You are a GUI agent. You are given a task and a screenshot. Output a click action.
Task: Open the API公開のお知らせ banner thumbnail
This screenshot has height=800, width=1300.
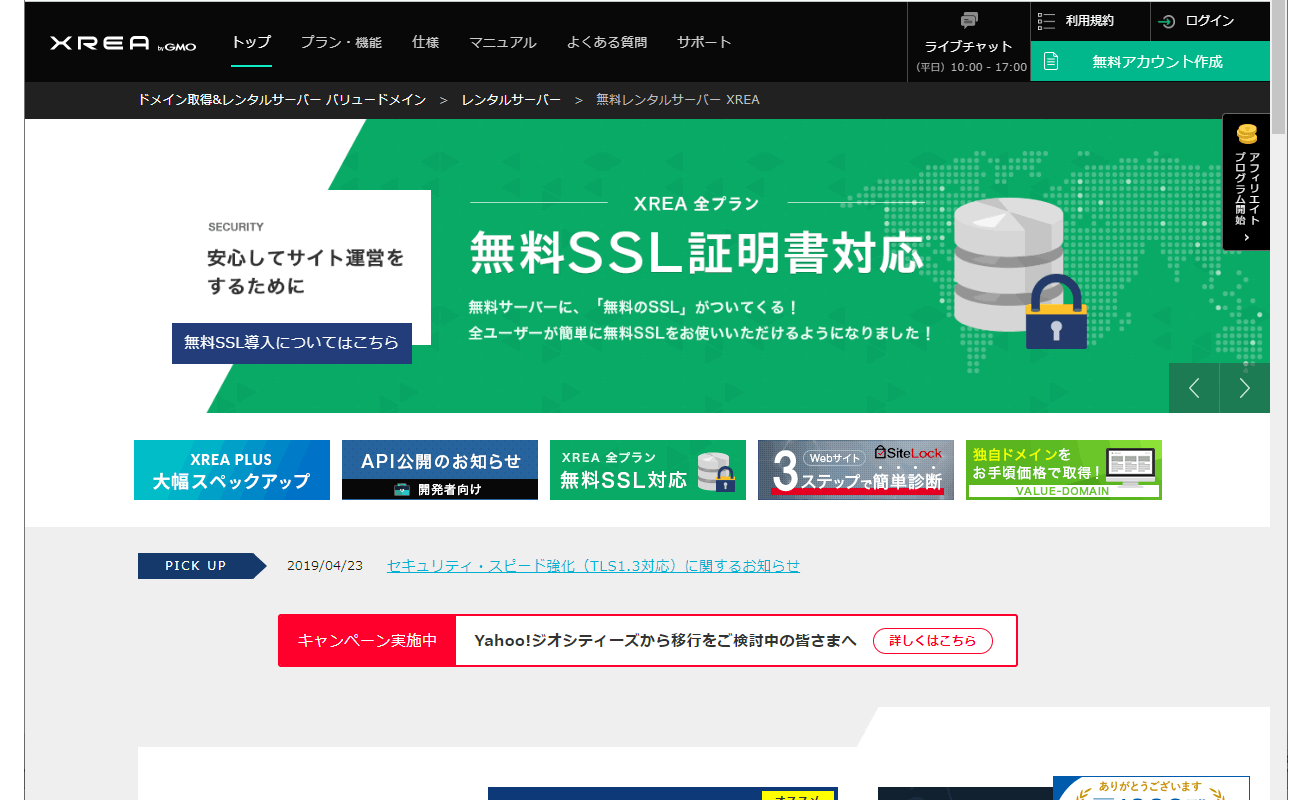click(x=440, y=470)
